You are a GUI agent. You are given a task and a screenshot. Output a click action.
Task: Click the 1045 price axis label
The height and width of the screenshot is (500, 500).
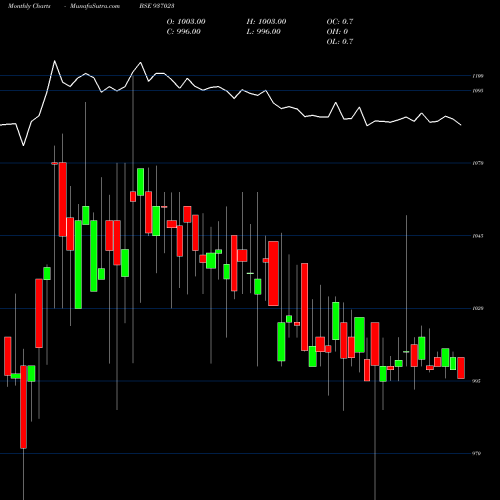(478, 236)
